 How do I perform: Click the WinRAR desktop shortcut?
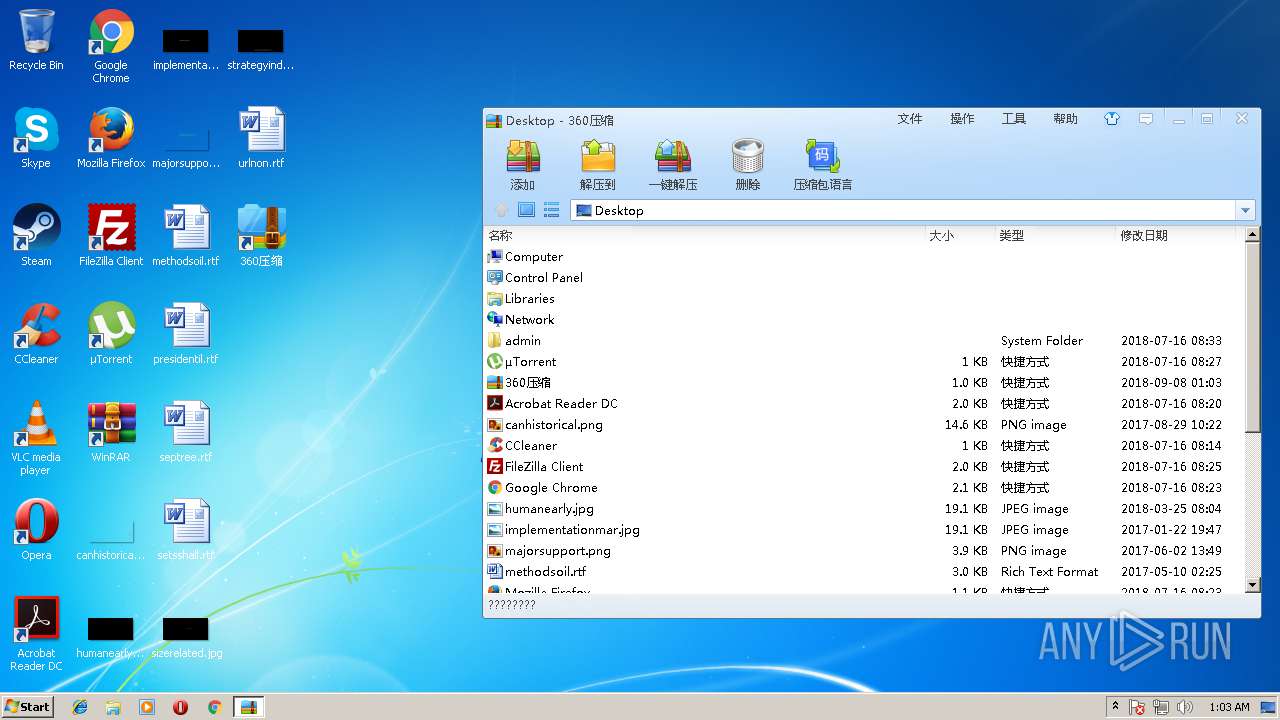pos(111,432)
